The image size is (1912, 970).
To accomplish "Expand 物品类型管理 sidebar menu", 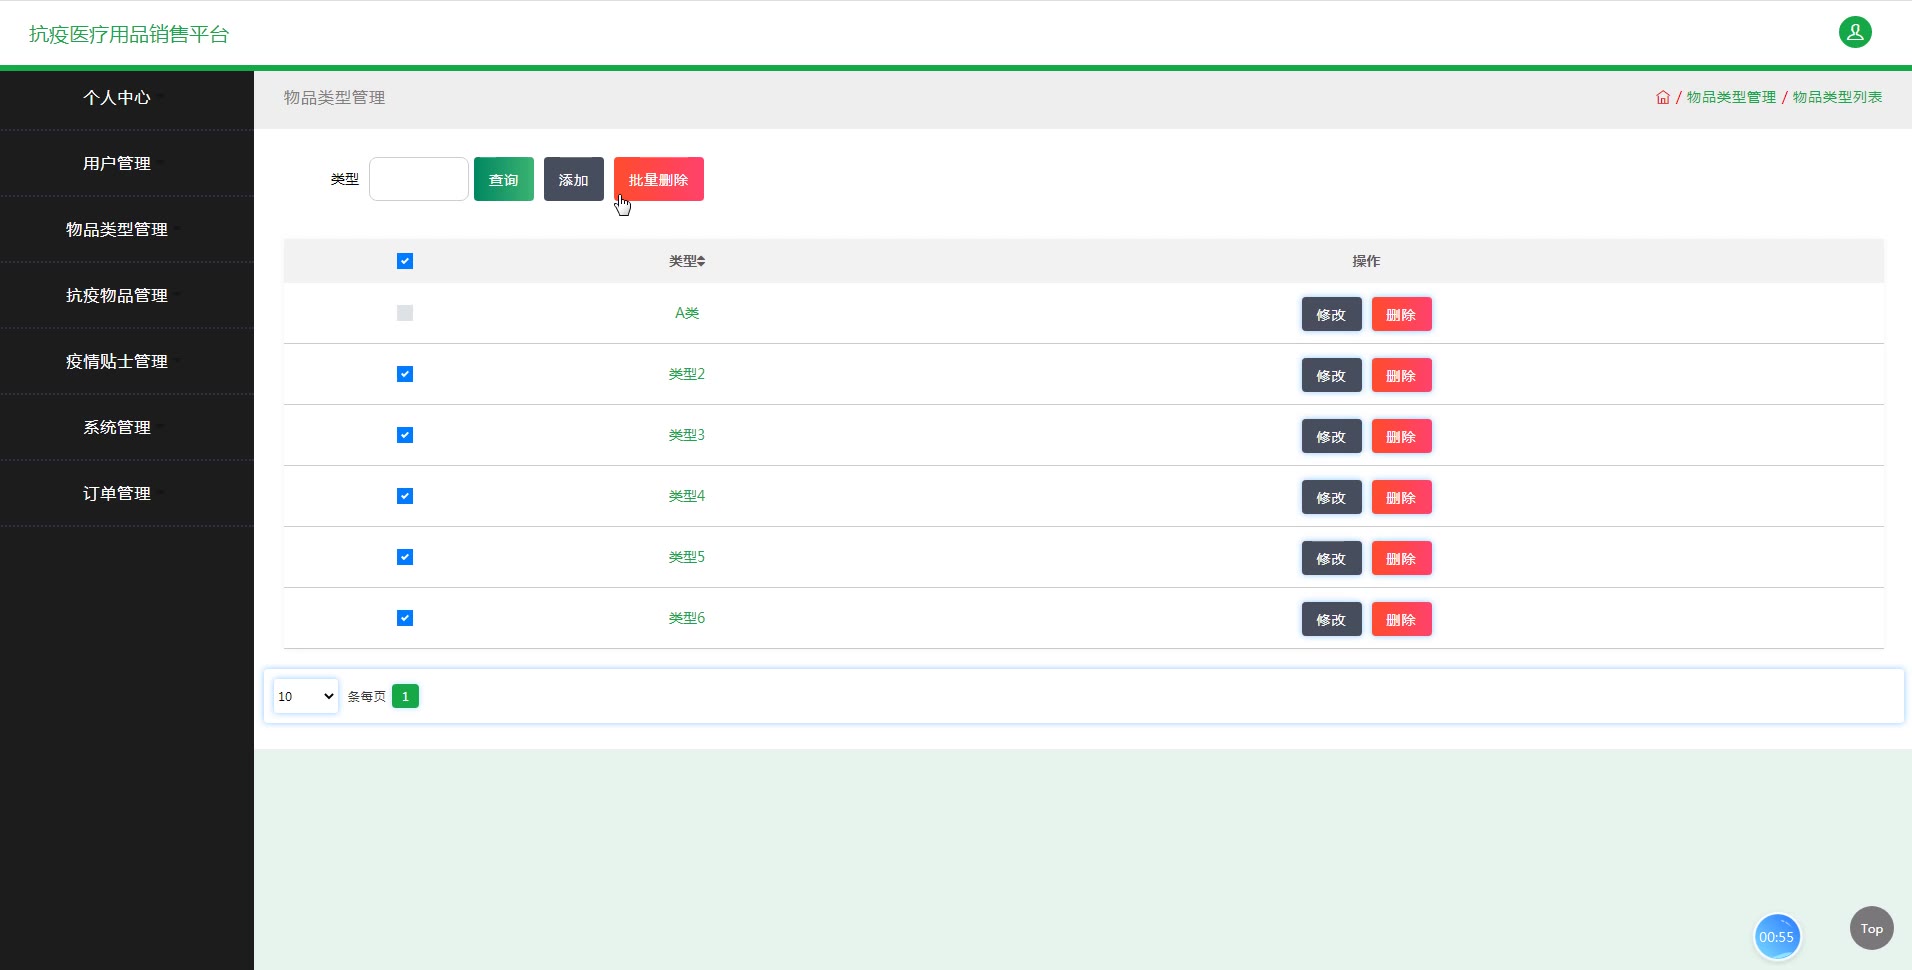I will [x=127, y=229].
